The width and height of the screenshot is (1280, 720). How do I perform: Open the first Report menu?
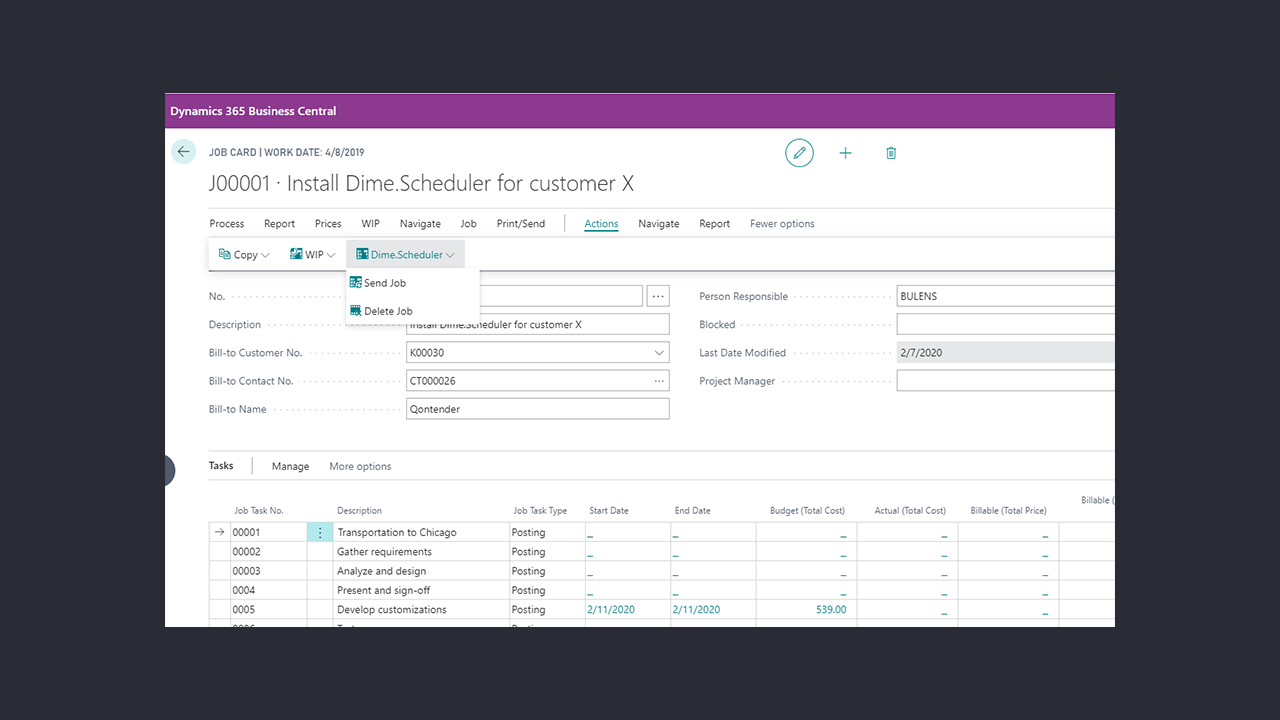coord(280,224)
